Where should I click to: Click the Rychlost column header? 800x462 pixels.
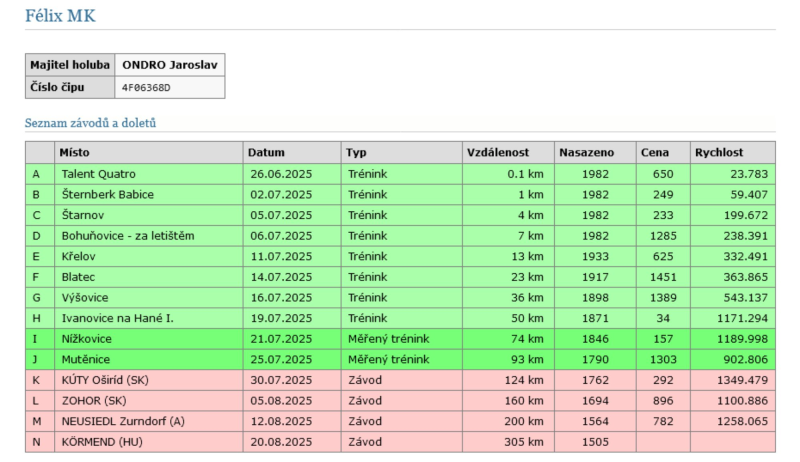point(719,152)
